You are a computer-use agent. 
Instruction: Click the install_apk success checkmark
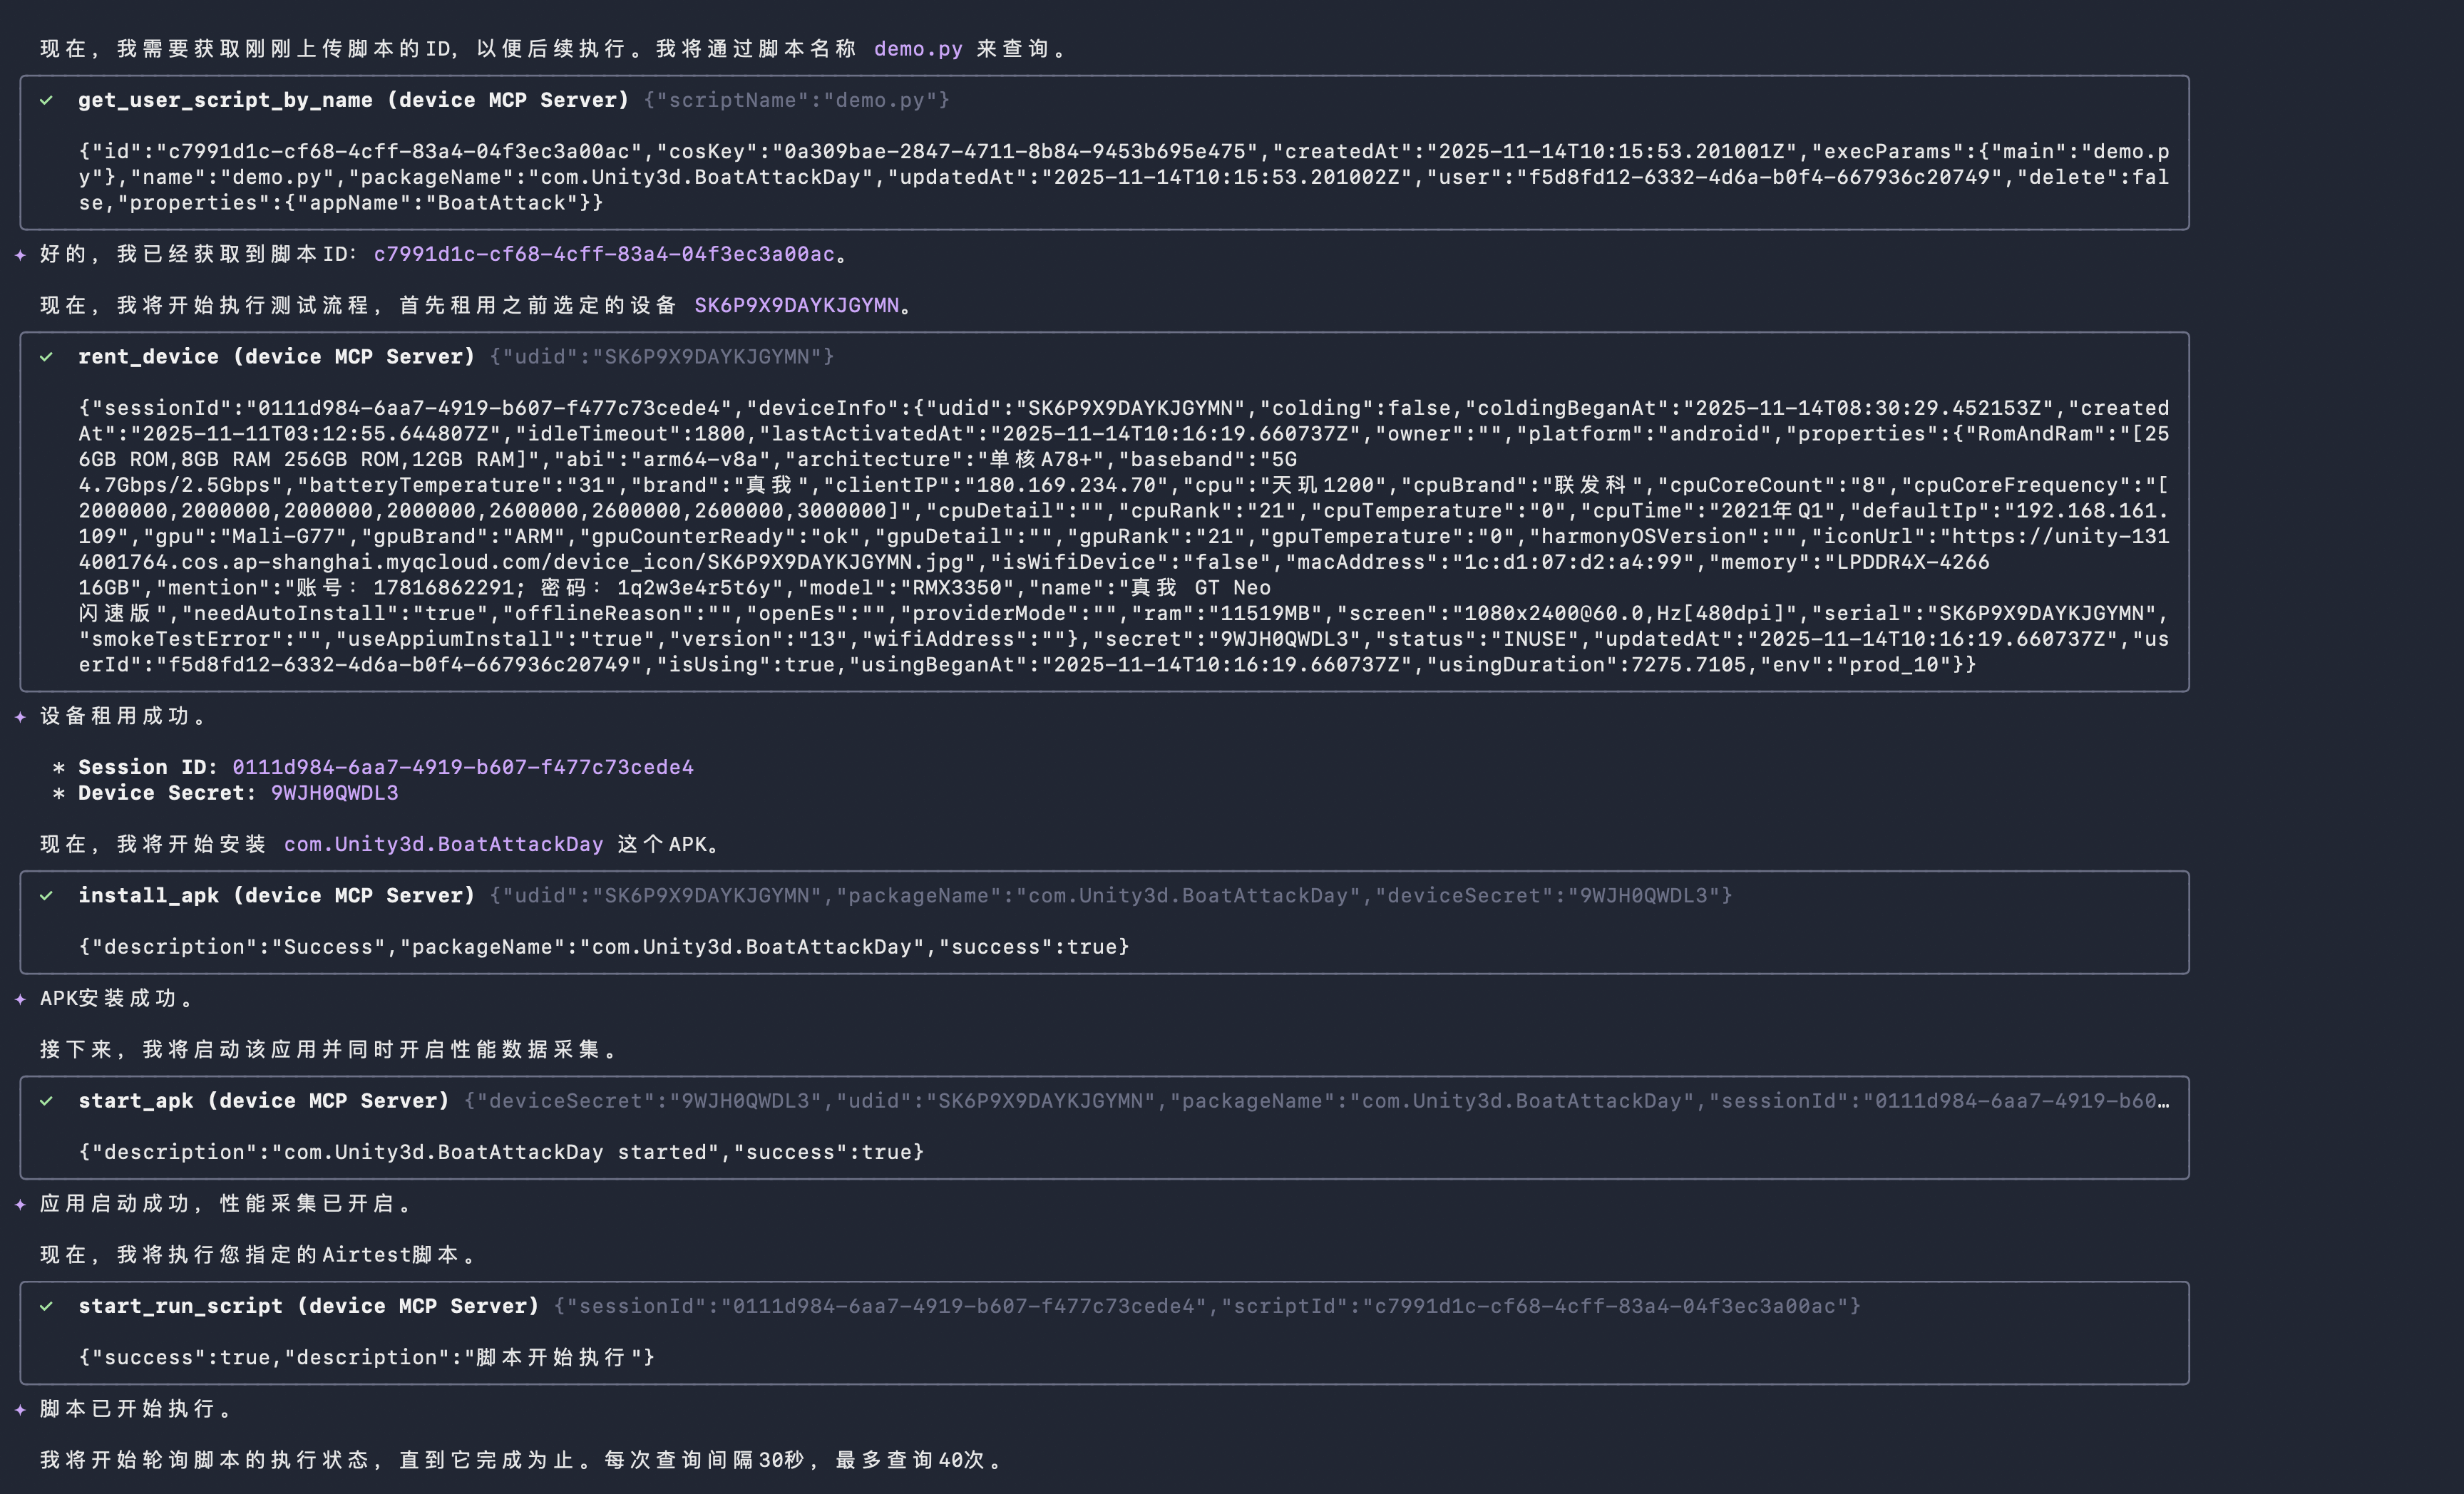pos(46,896)
